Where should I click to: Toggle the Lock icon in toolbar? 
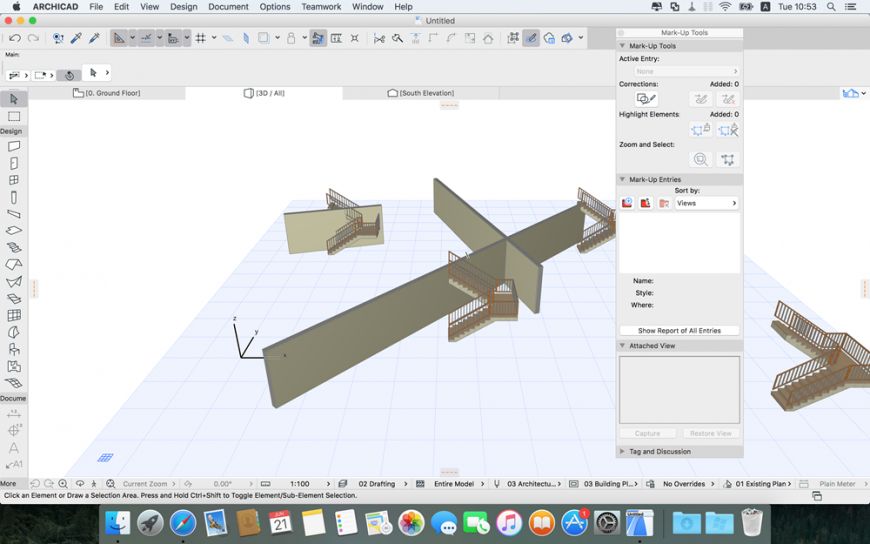tap(291, 38)
